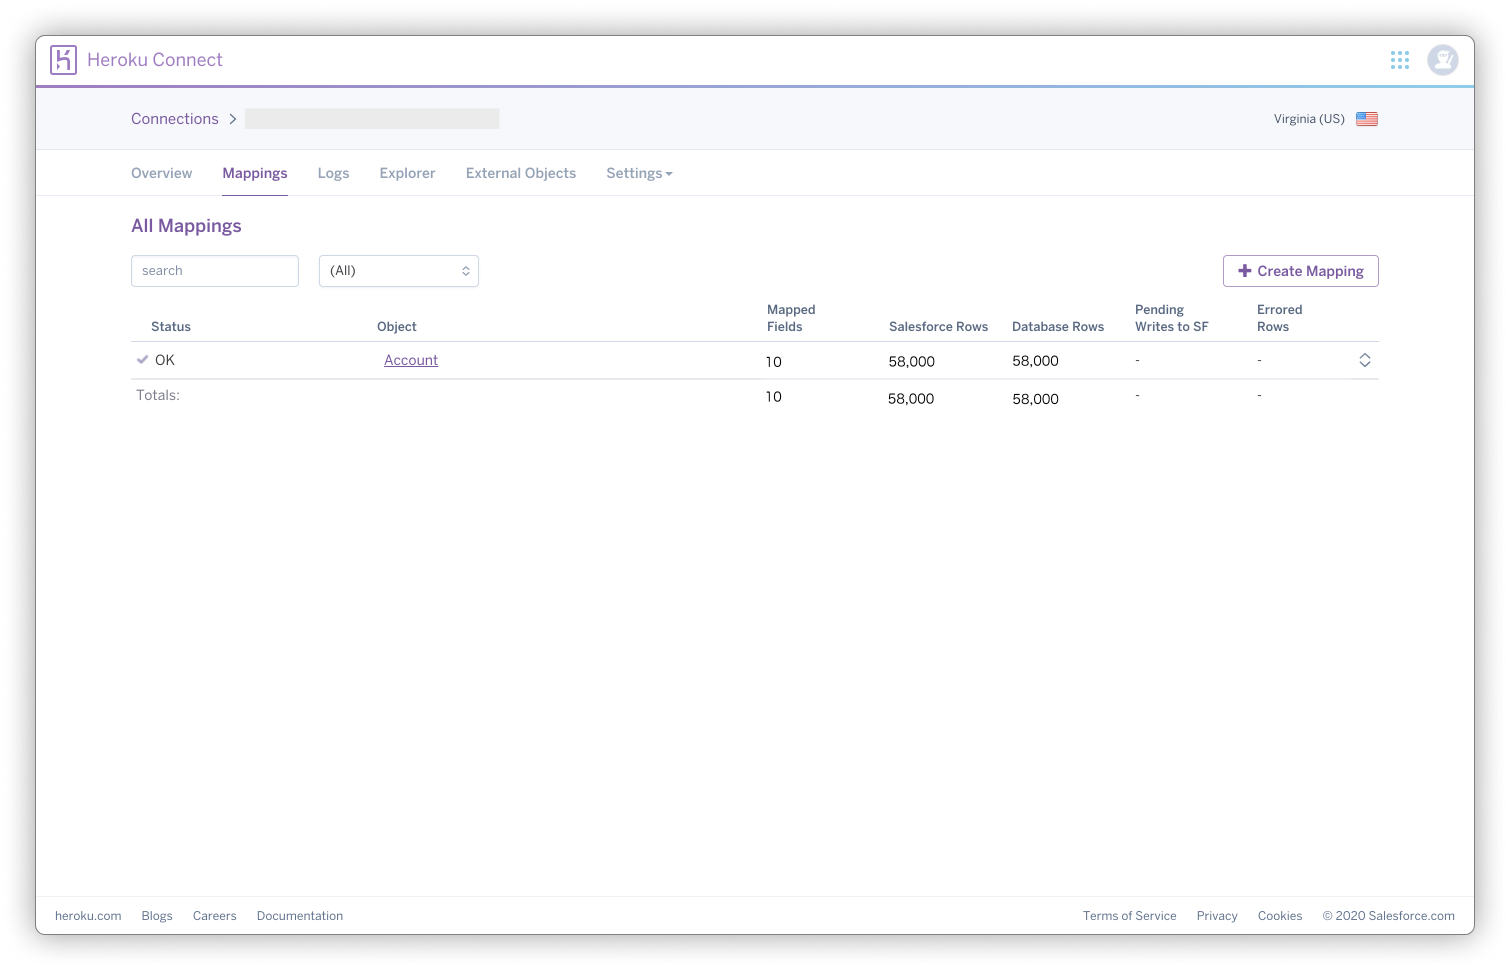Viewport: 1510px width, 970px height.
Task: Click the US flag region icon
Action: [x=1367, y=119]
